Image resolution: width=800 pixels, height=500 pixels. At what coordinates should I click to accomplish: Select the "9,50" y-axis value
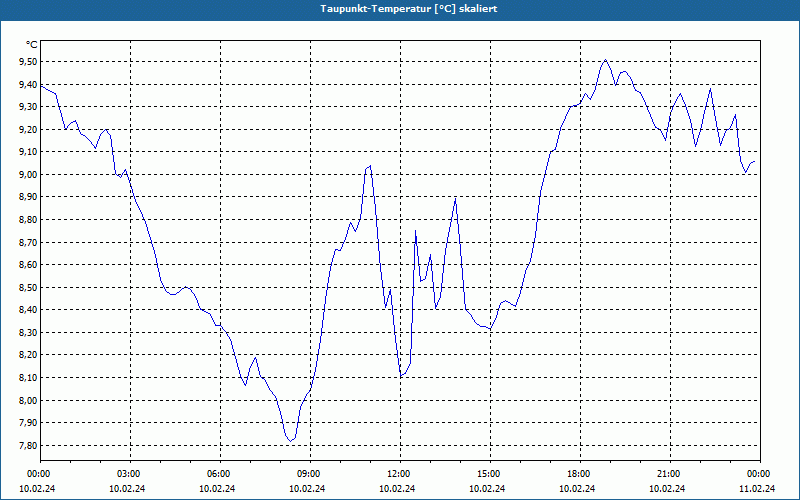pyautogui.click(x=29, y=62)
